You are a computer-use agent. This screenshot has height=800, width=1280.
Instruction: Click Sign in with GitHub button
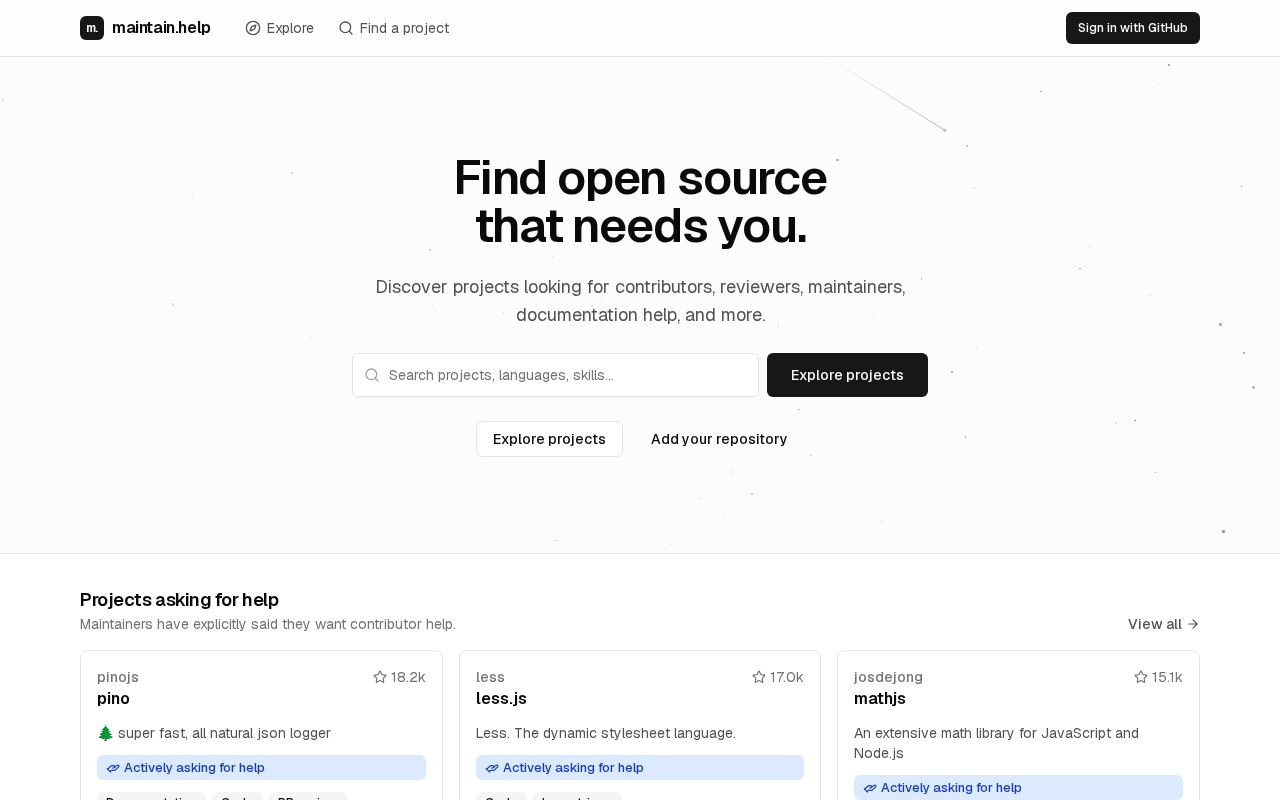click(x=1133, y=28)
